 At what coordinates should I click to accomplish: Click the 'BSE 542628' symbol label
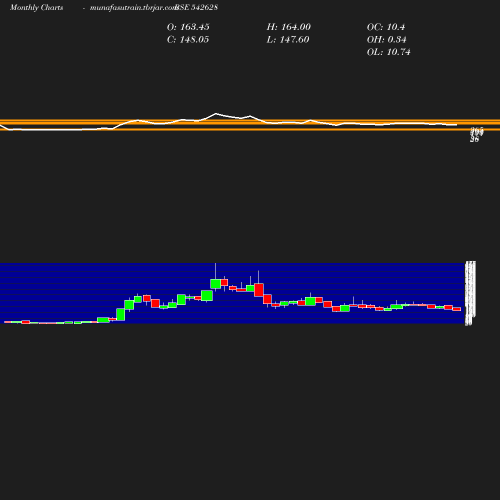pos(197,7)
